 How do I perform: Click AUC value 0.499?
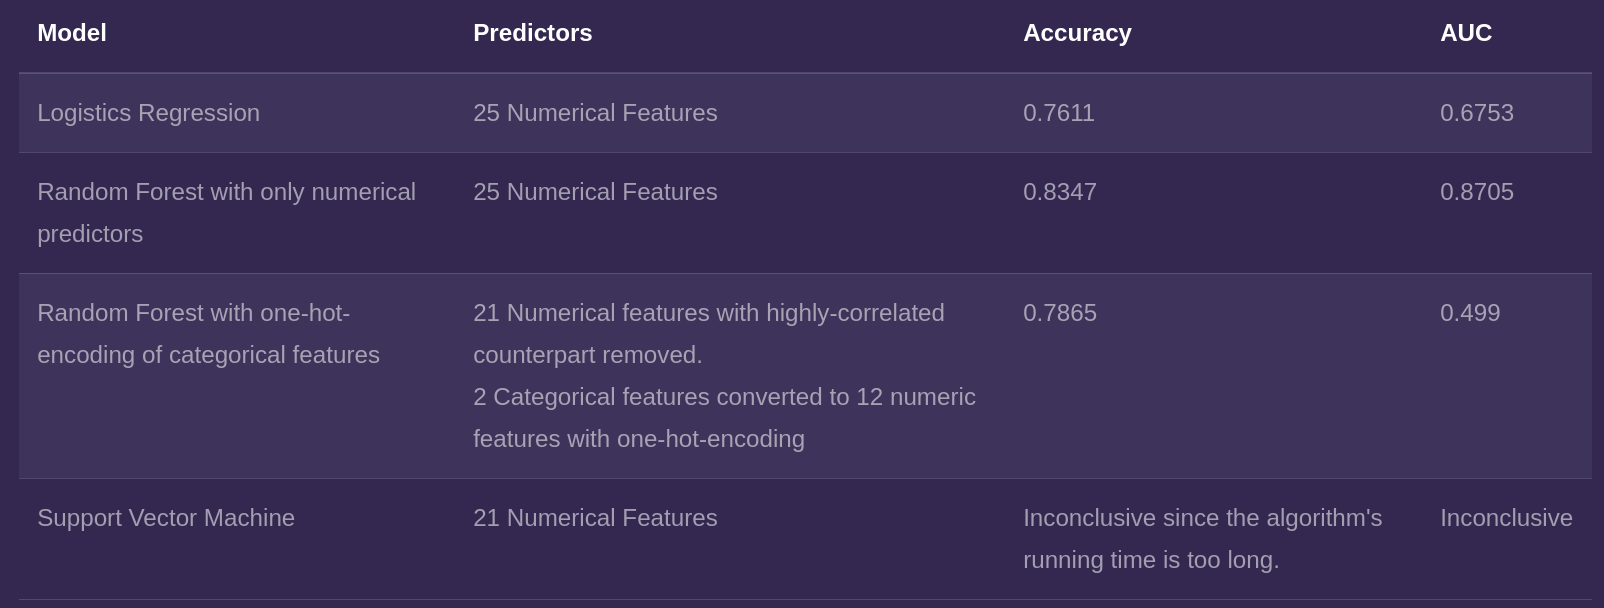click(x=1470, y=313)
